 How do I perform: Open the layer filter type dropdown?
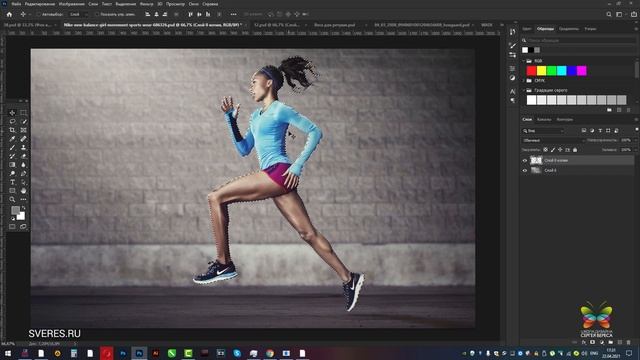543,131
